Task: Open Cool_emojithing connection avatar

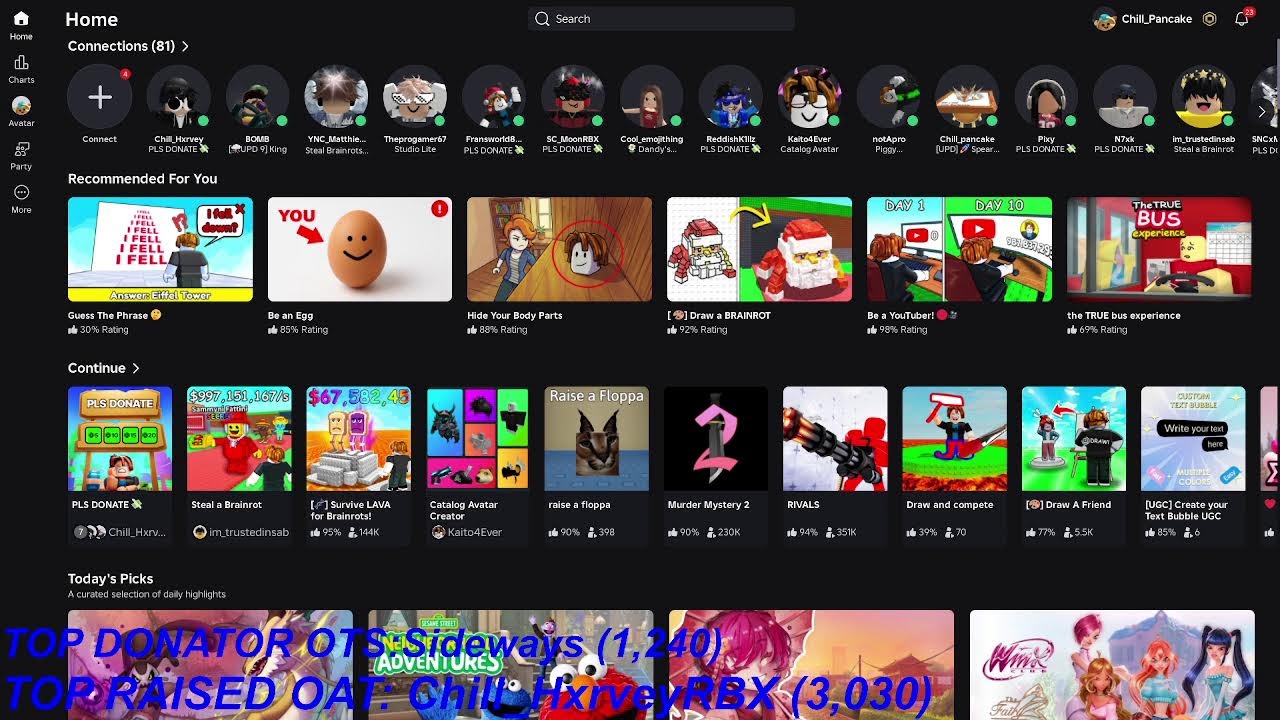Action: click(651, 97)
